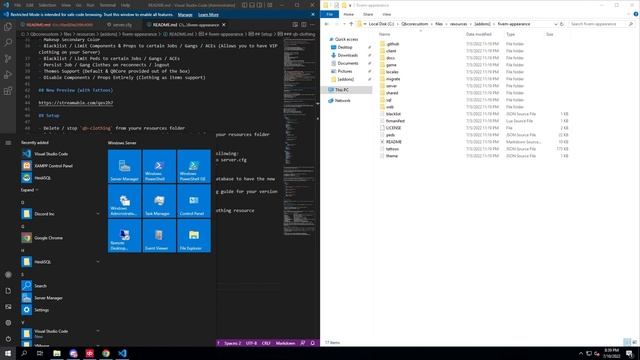This screenshot has width=640, height=360.
Task: Open Extensions view in VS Code activity bar
Action: [8, 91]
